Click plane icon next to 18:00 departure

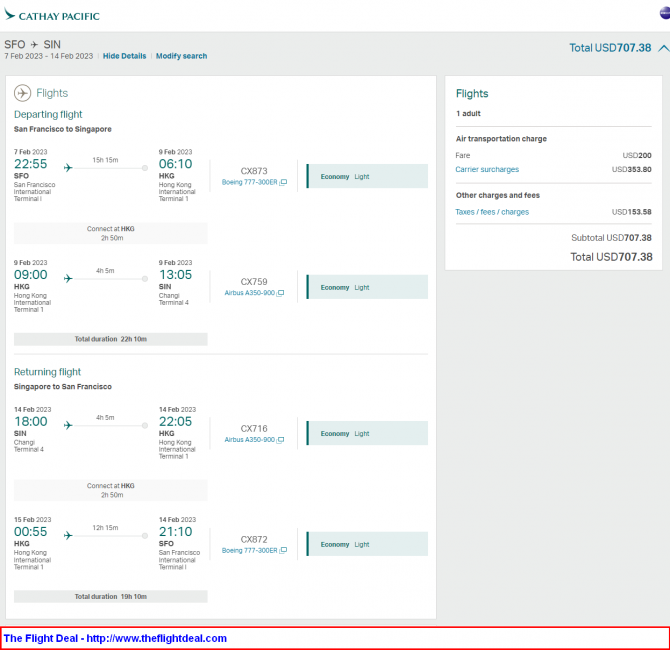(68, 425)
